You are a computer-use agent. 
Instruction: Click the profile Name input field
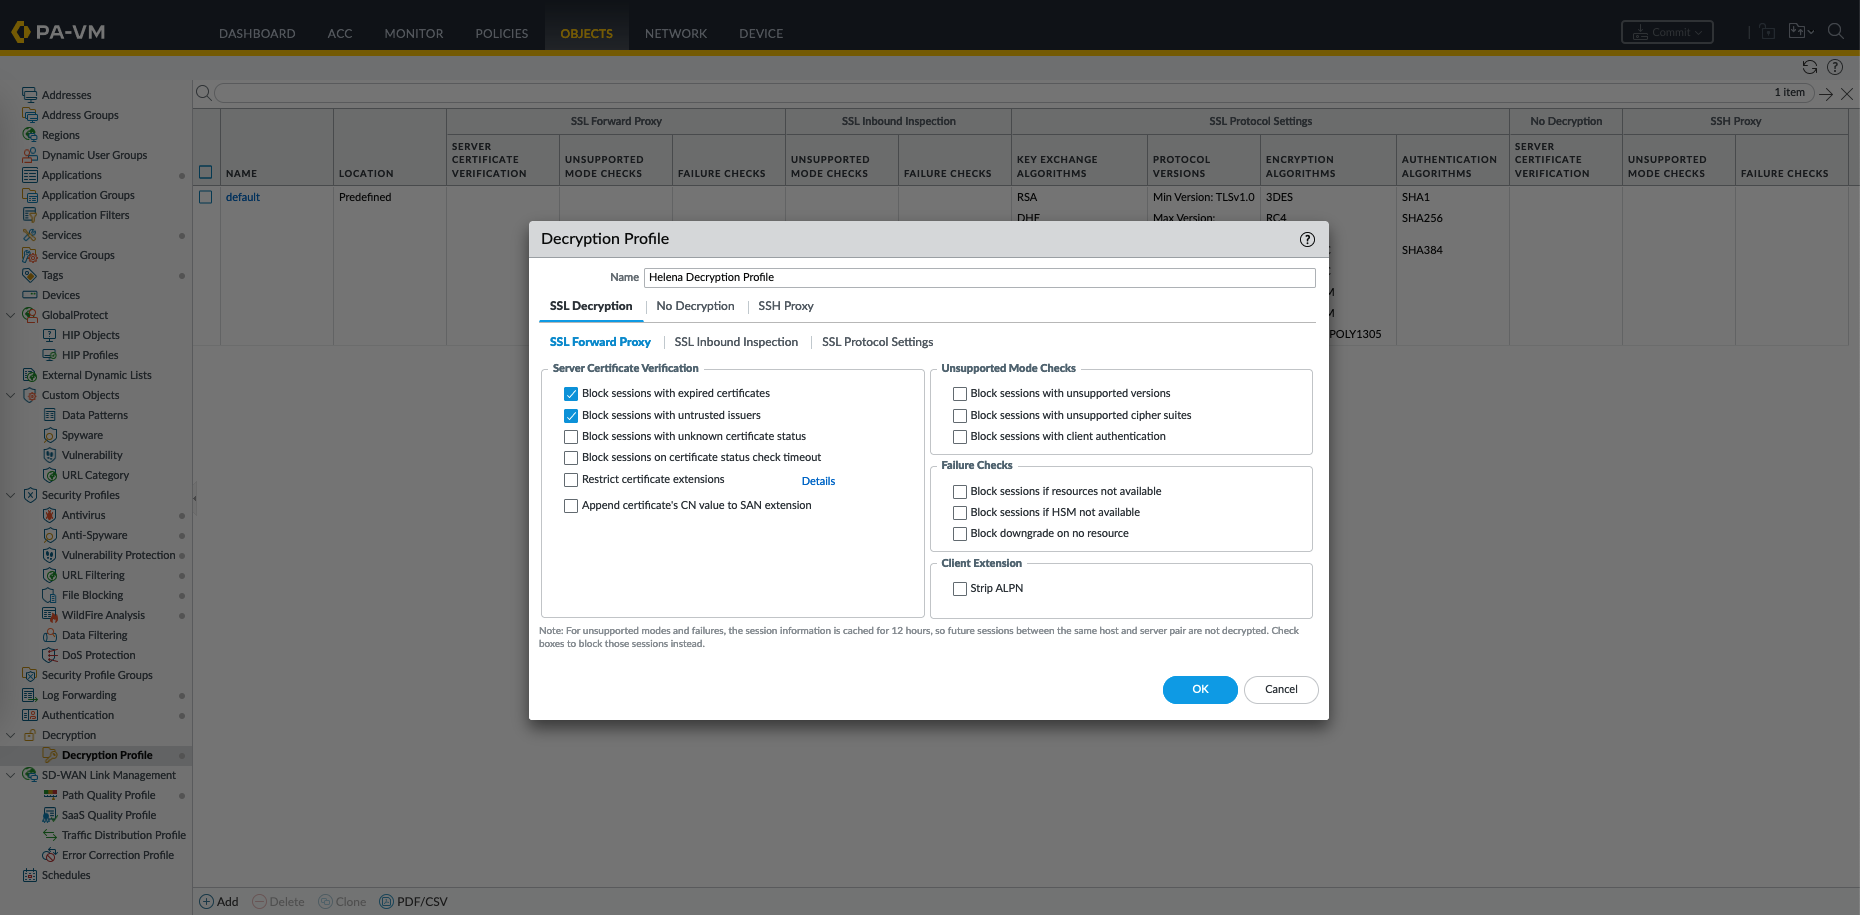(979, 277)
